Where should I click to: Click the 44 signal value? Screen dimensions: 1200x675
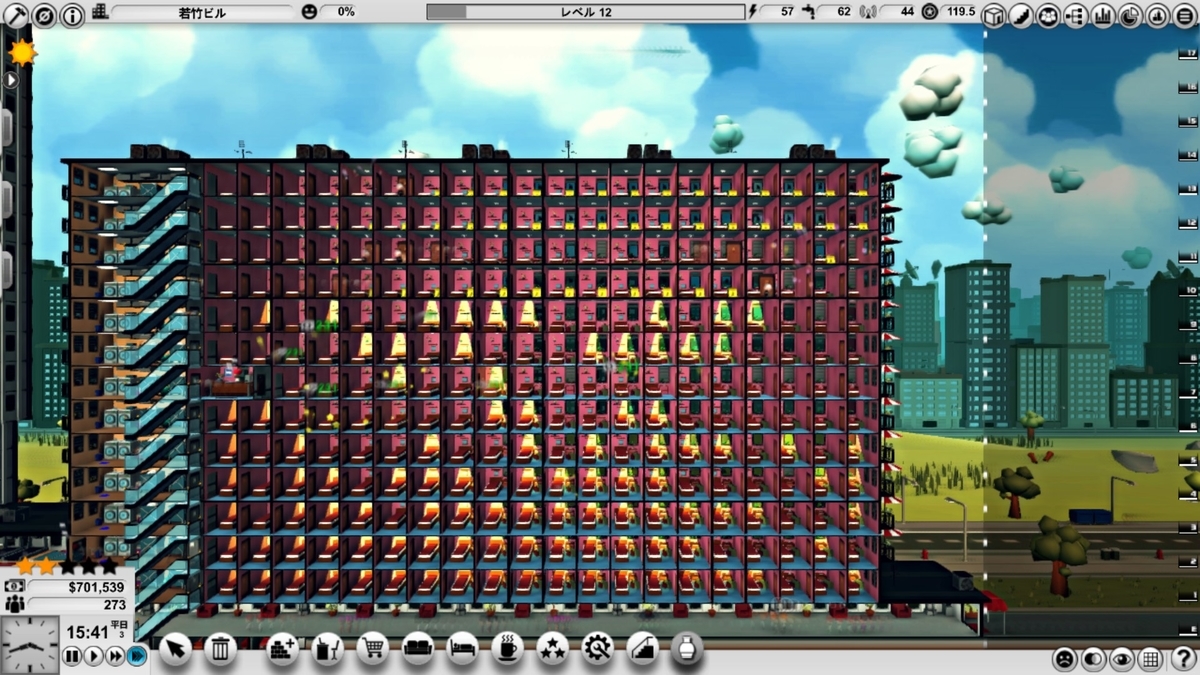[906, 12]
